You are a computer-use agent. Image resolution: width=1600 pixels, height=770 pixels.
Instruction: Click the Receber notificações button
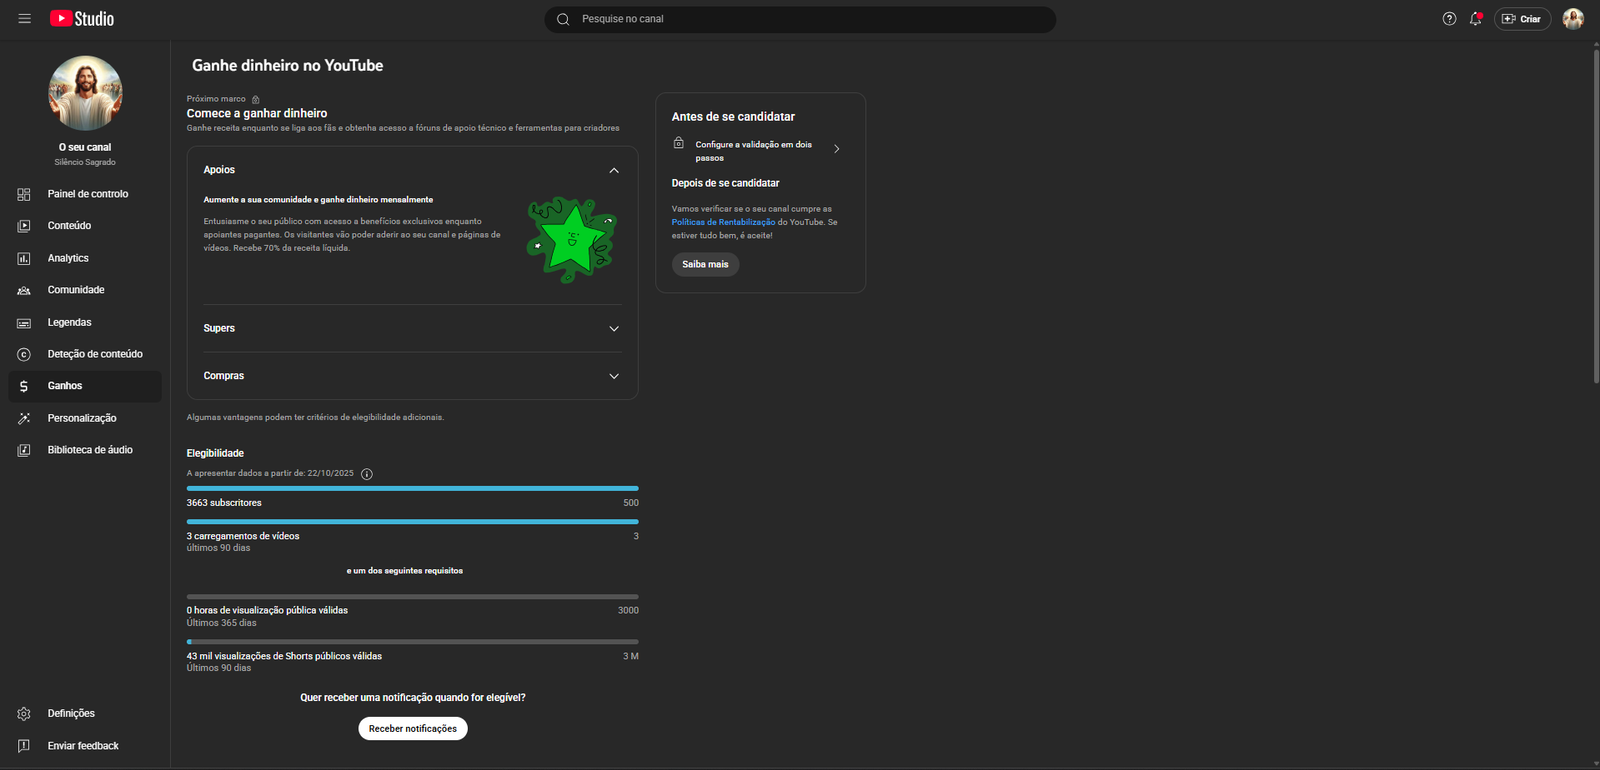coord(412,729)
